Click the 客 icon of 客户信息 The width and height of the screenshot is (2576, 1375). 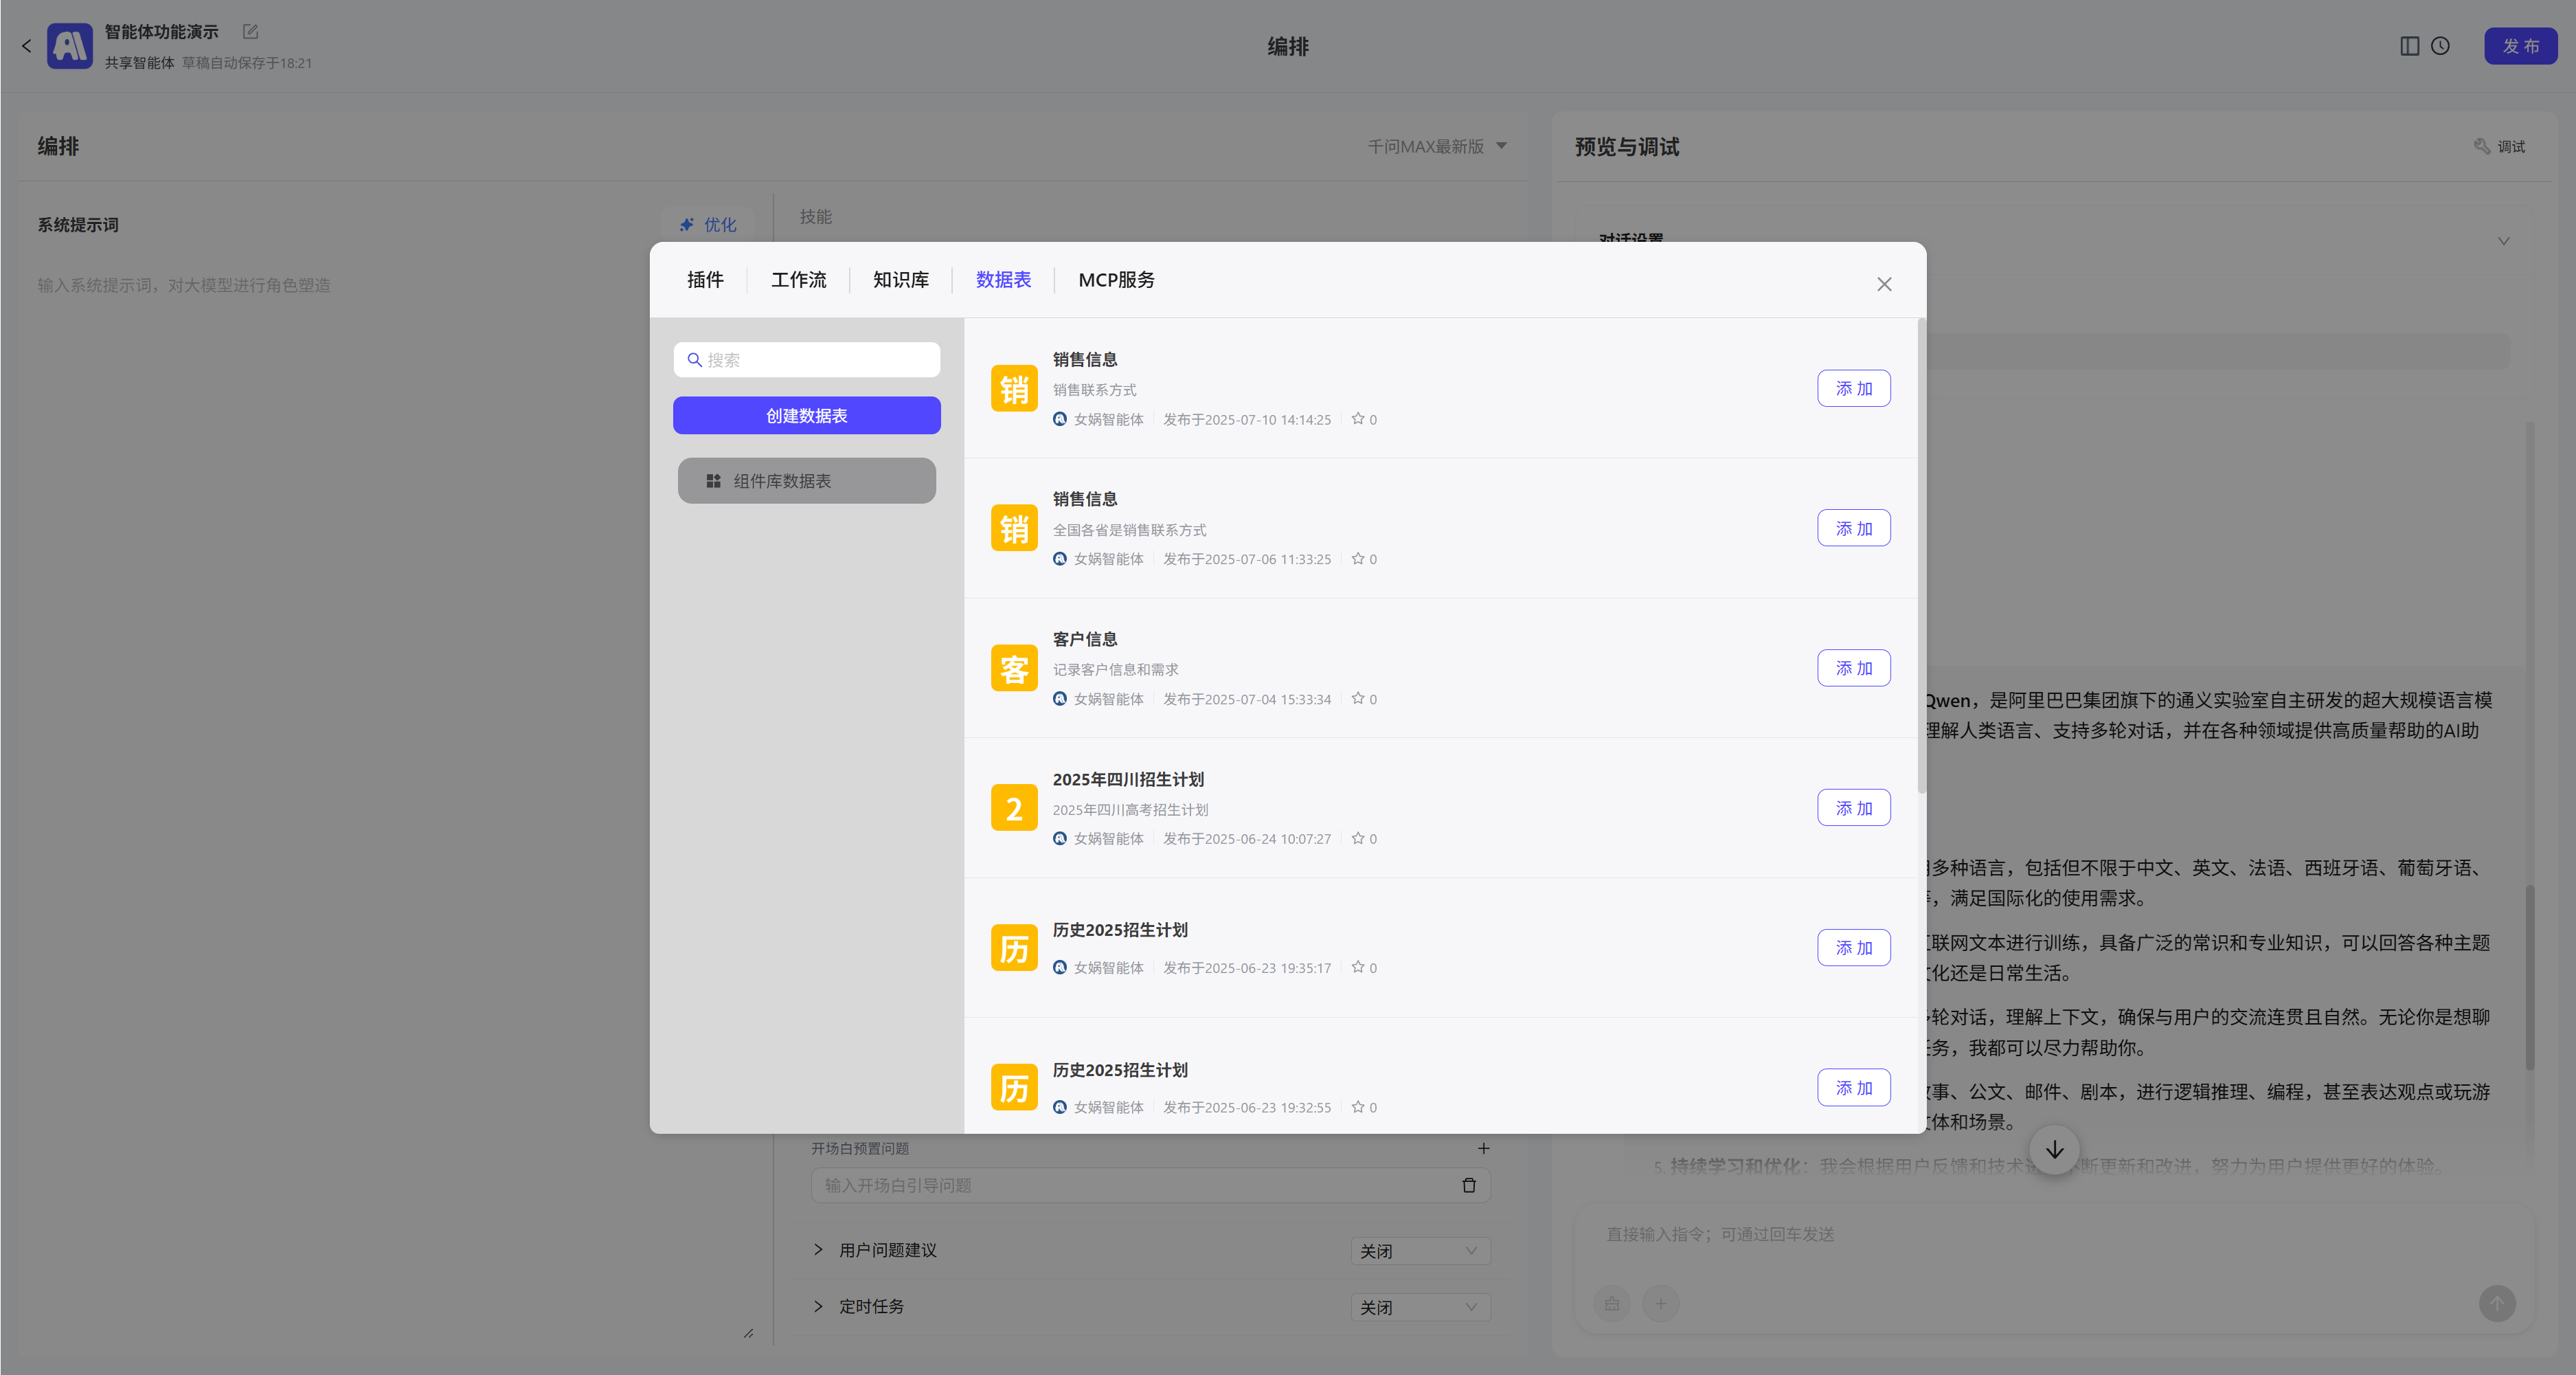(1014, 668)
